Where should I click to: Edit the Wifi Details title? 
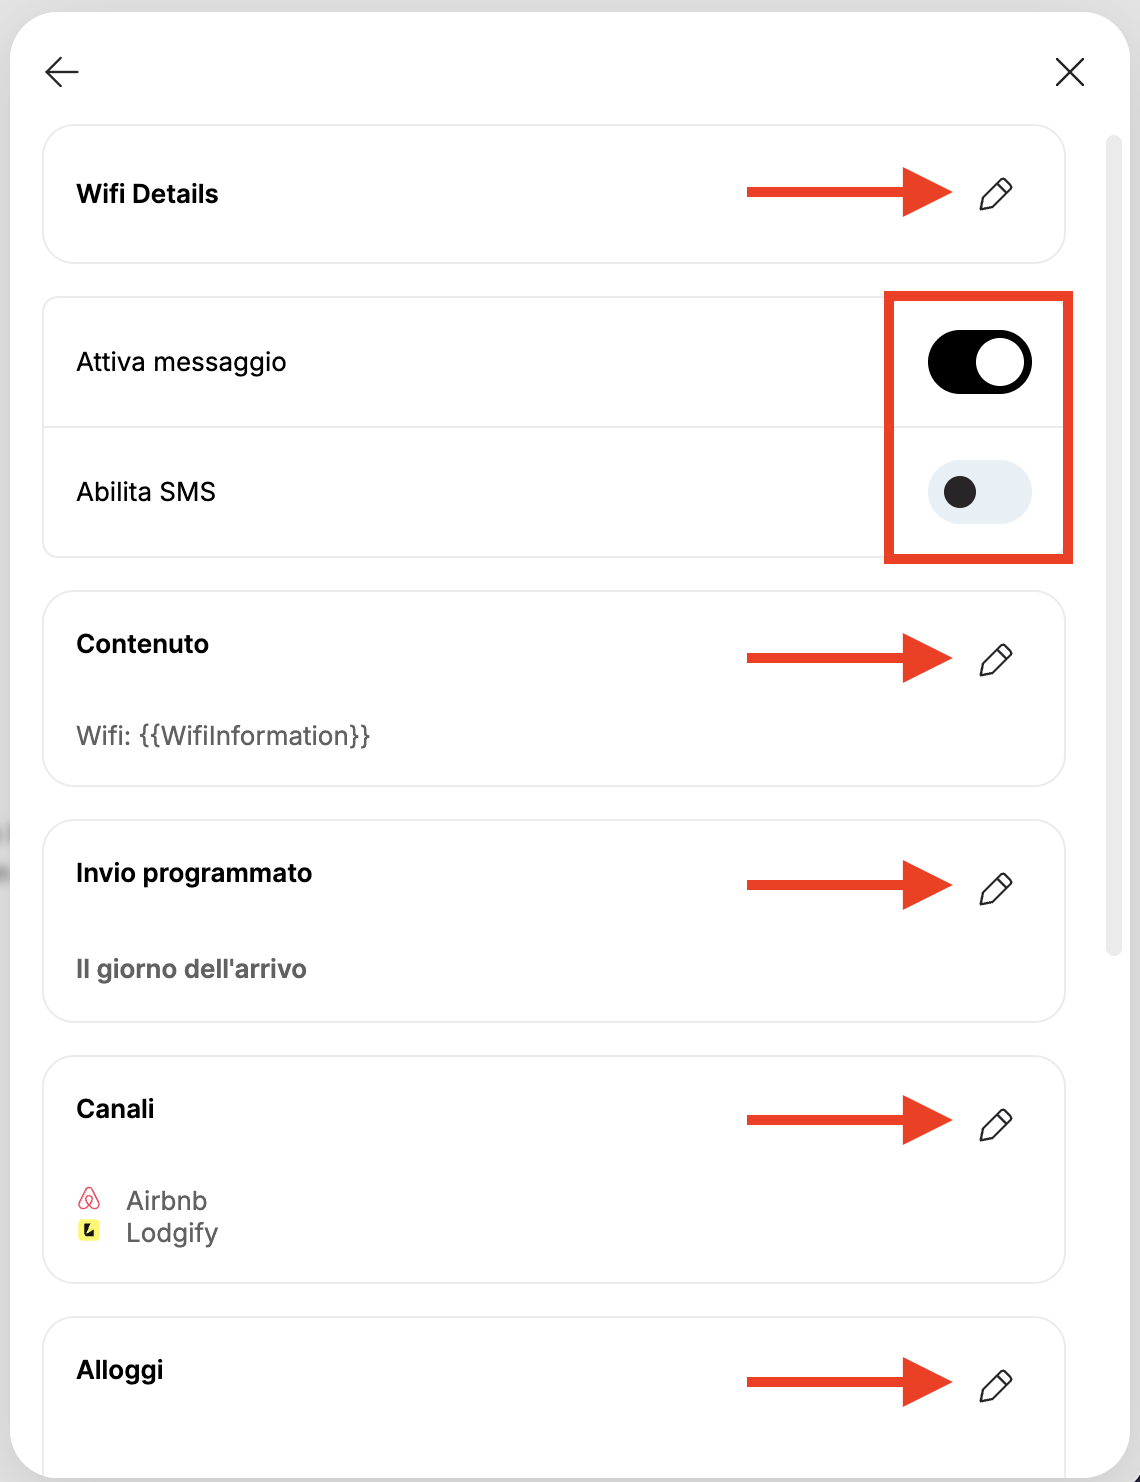[995, 194]
